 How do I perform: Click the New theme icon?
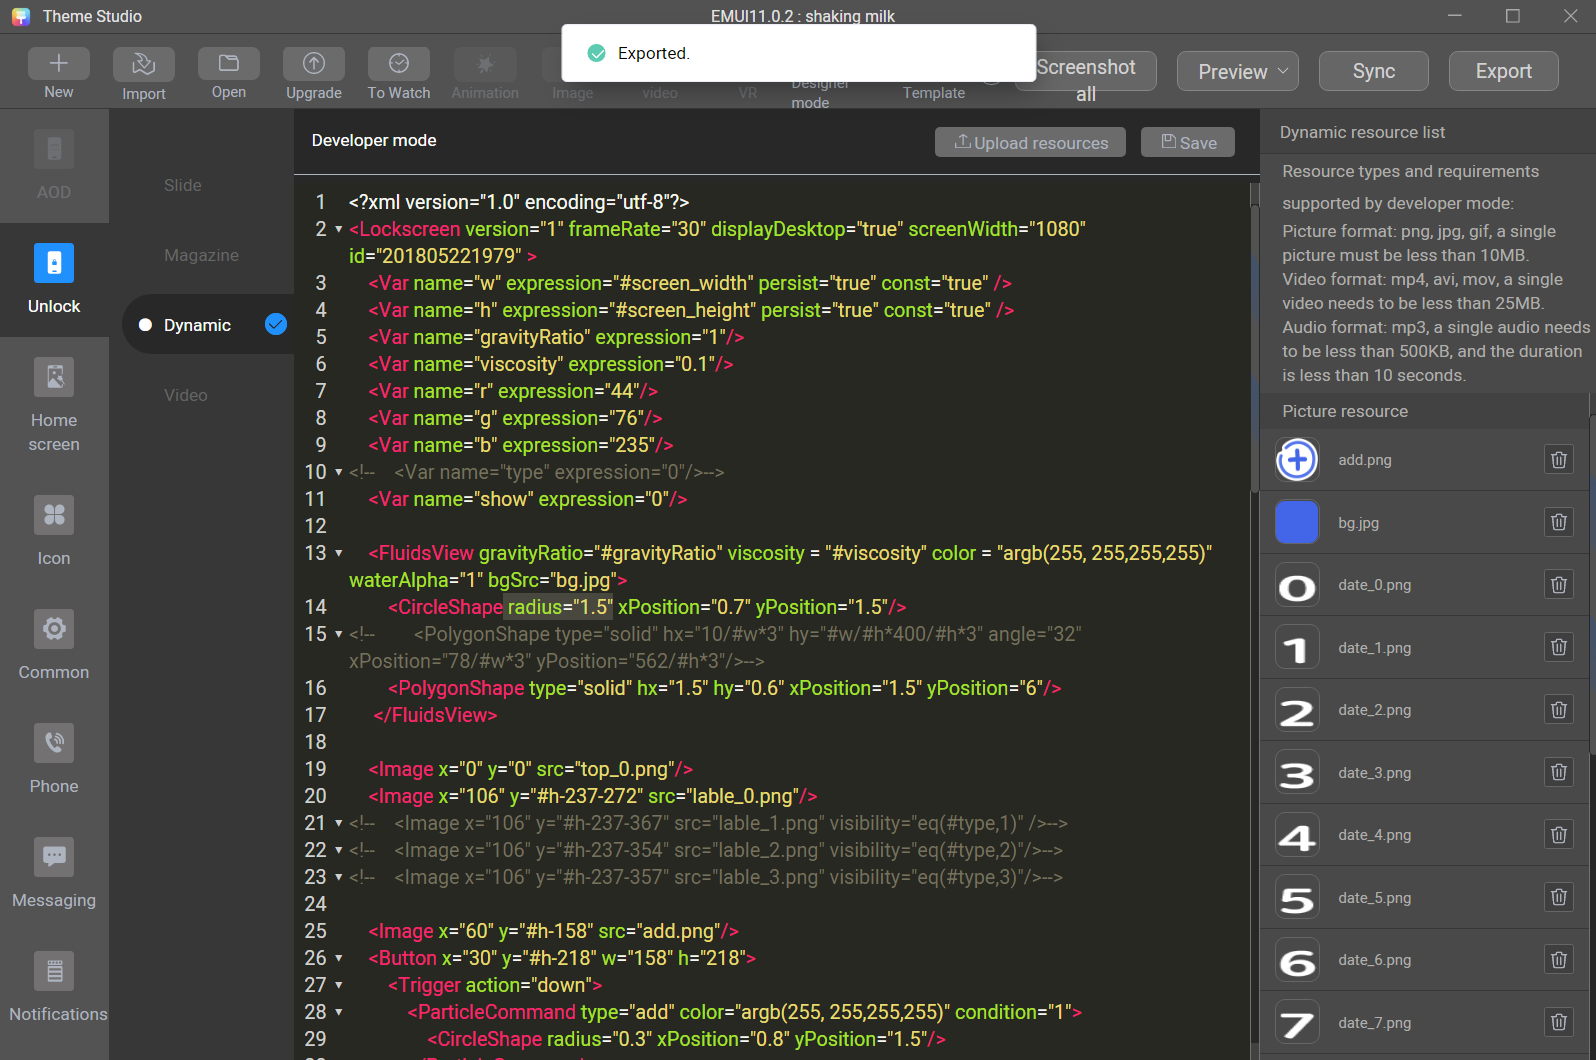coord(58,64)
